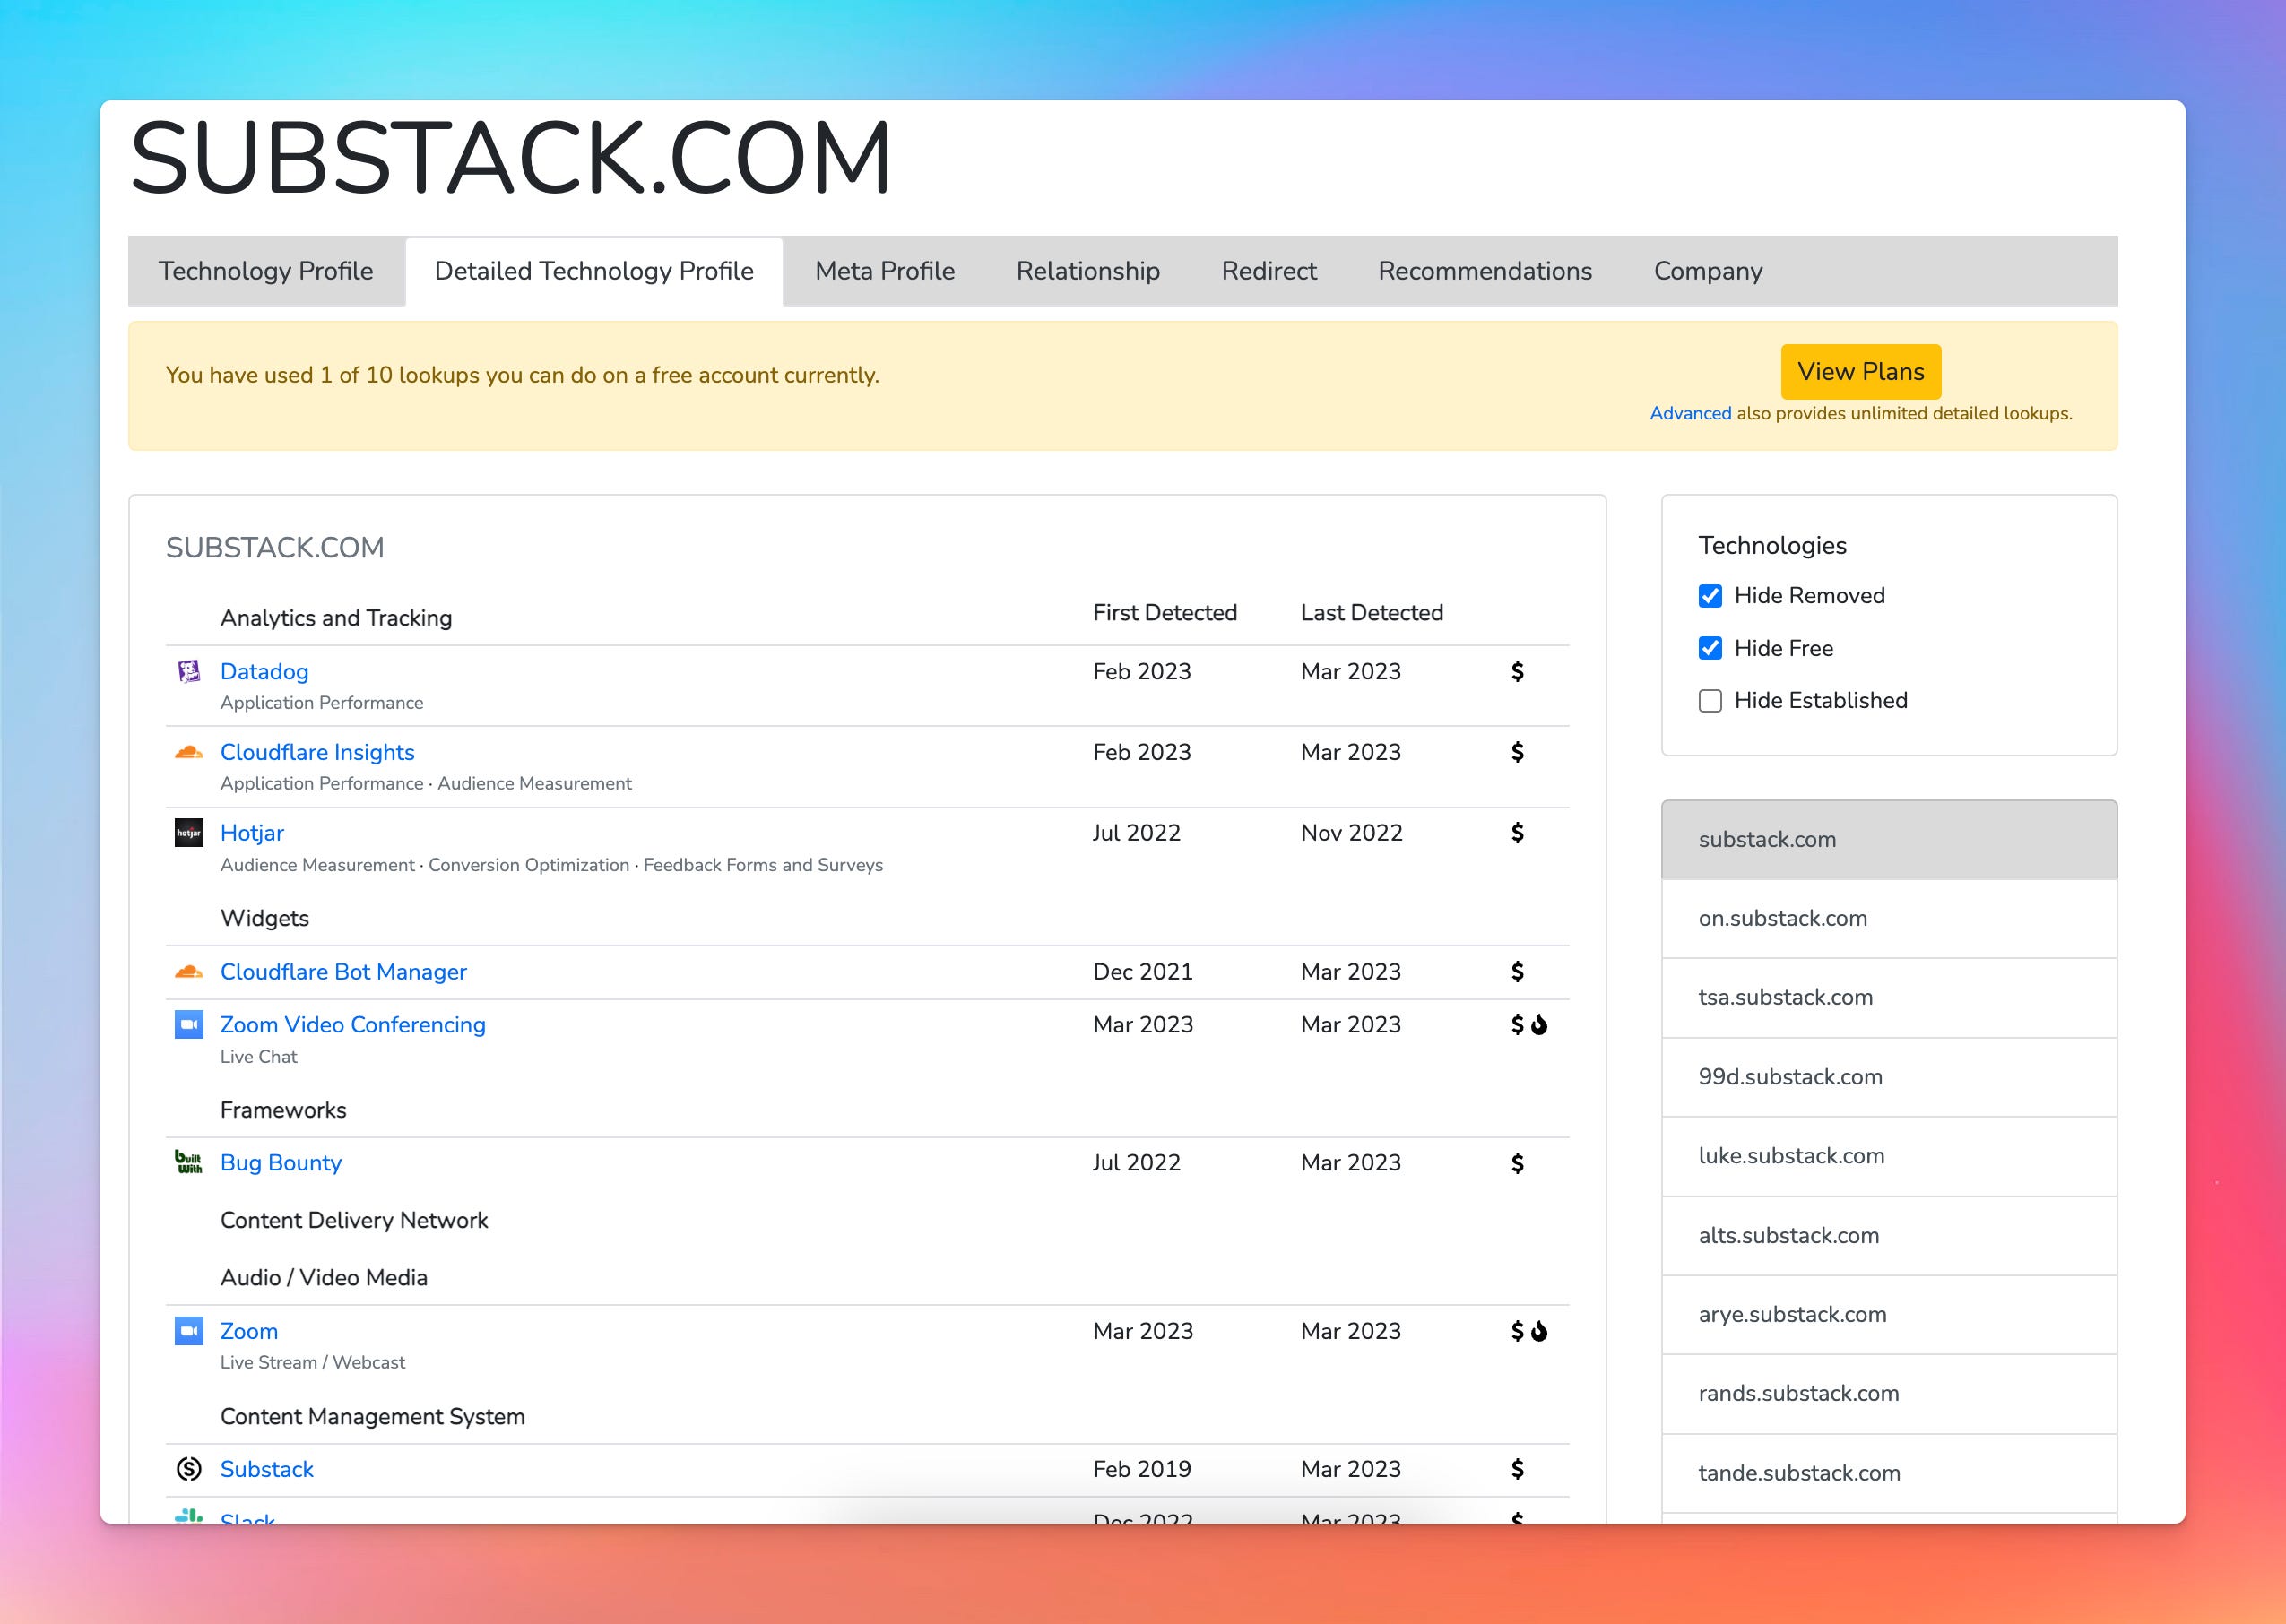Click the Bug Bounty BuiltWith icon

pos(188,1162)
